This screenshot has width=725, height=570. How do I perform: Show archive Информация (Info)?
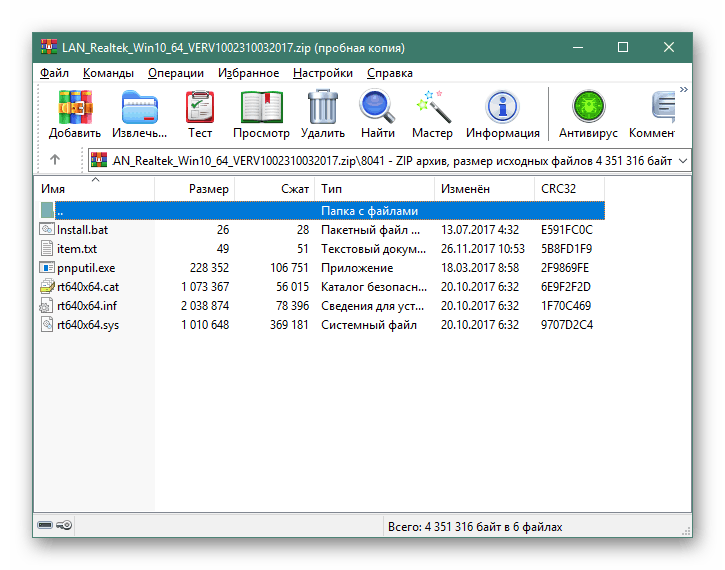pyautogui.click(x=503, y=107)
